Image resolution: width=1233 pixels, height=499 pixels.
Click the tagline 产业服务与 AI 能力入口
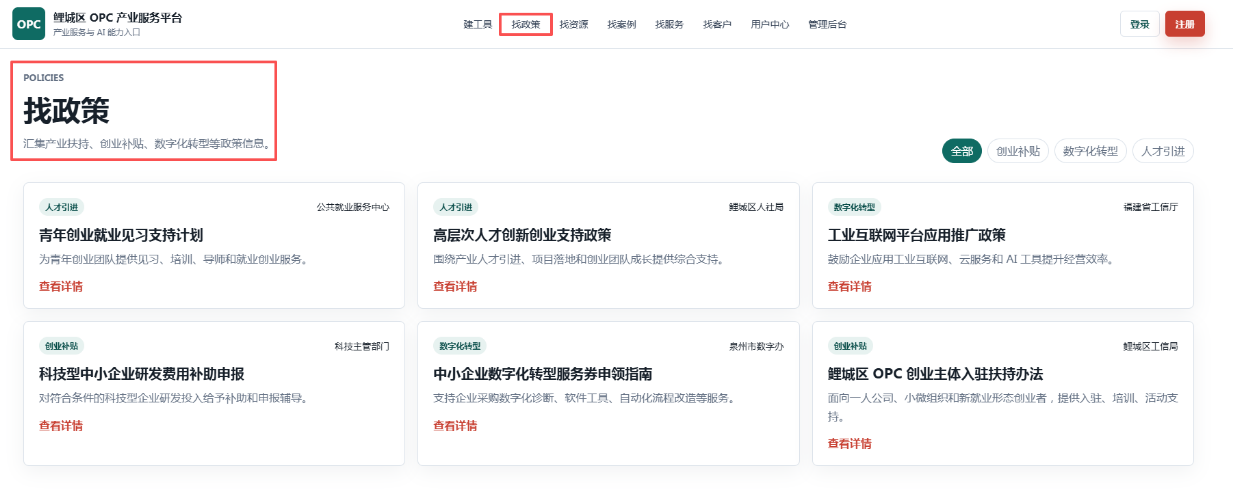[x=97, y=33]
